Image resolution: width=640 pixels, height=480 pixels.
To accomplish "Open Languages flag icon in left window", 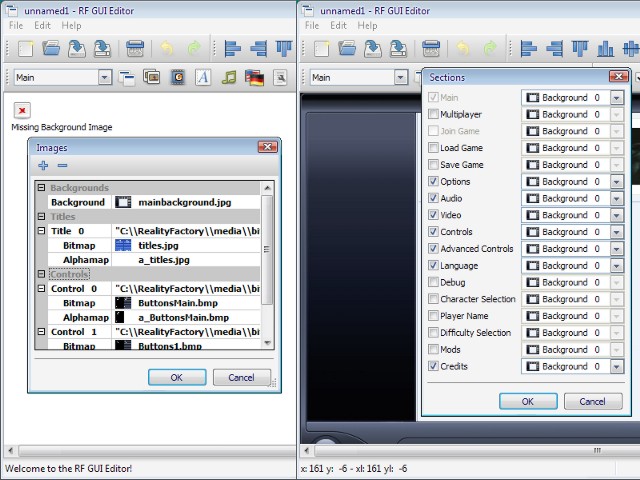I will (x=254, y=77).
